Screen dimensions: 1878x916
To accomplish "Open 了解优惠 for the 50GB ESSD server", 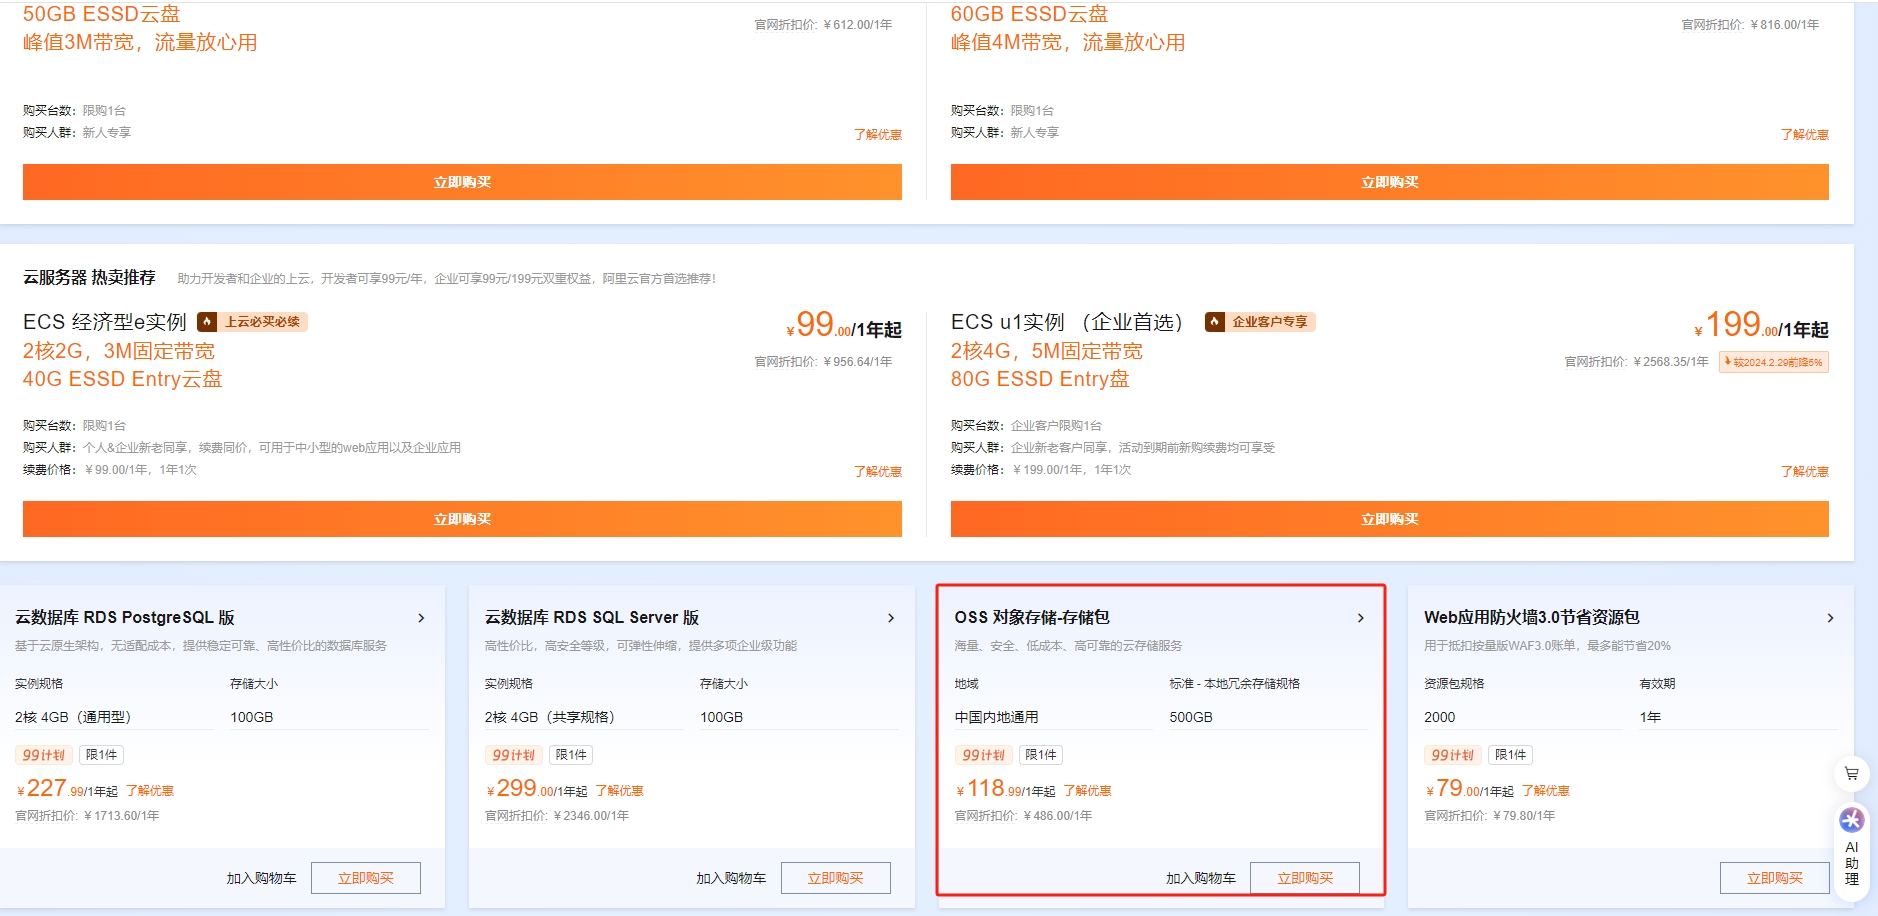I will pyautogui.click(x=878, y=134).
